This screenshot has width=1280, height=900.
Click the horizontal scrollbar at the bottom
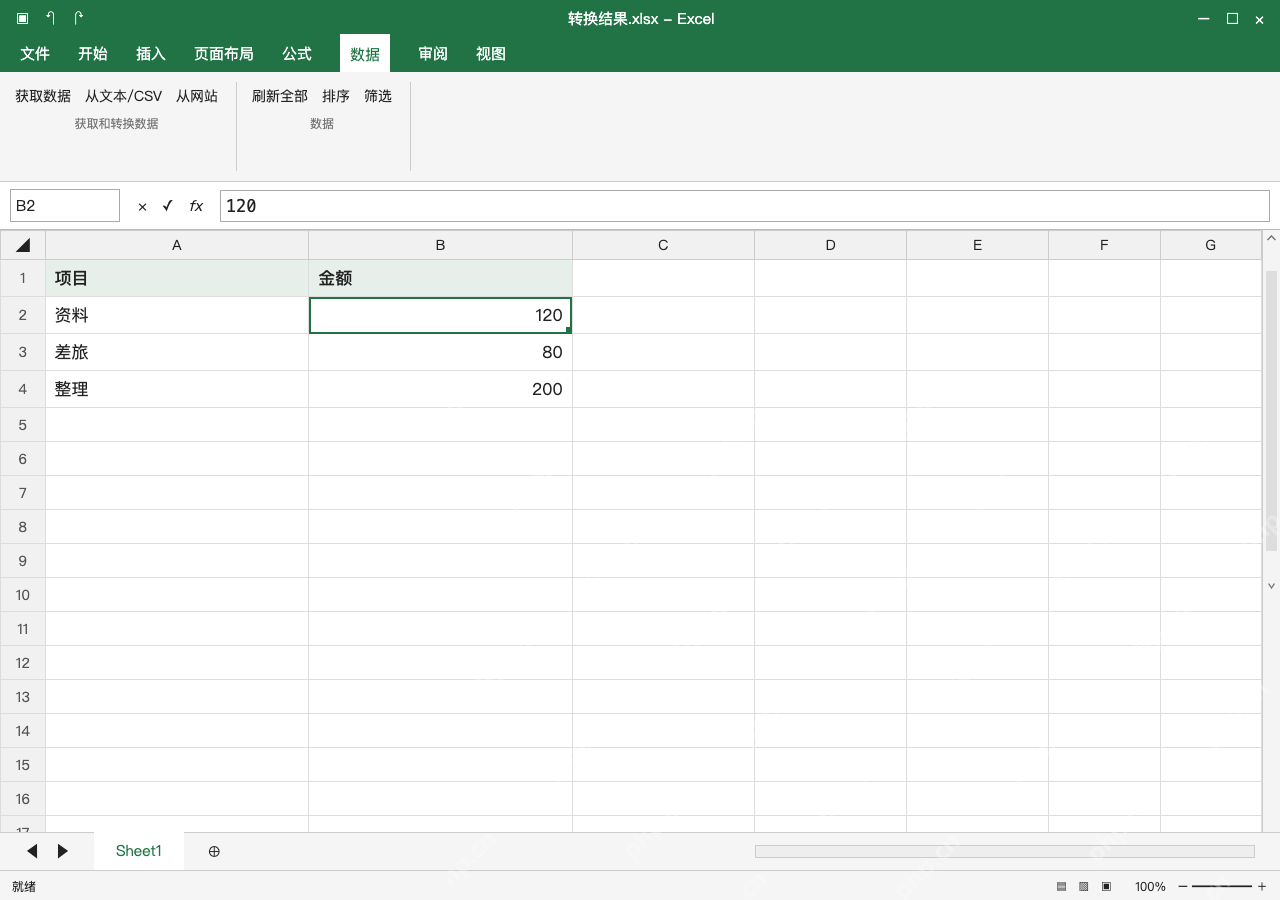1005,851
